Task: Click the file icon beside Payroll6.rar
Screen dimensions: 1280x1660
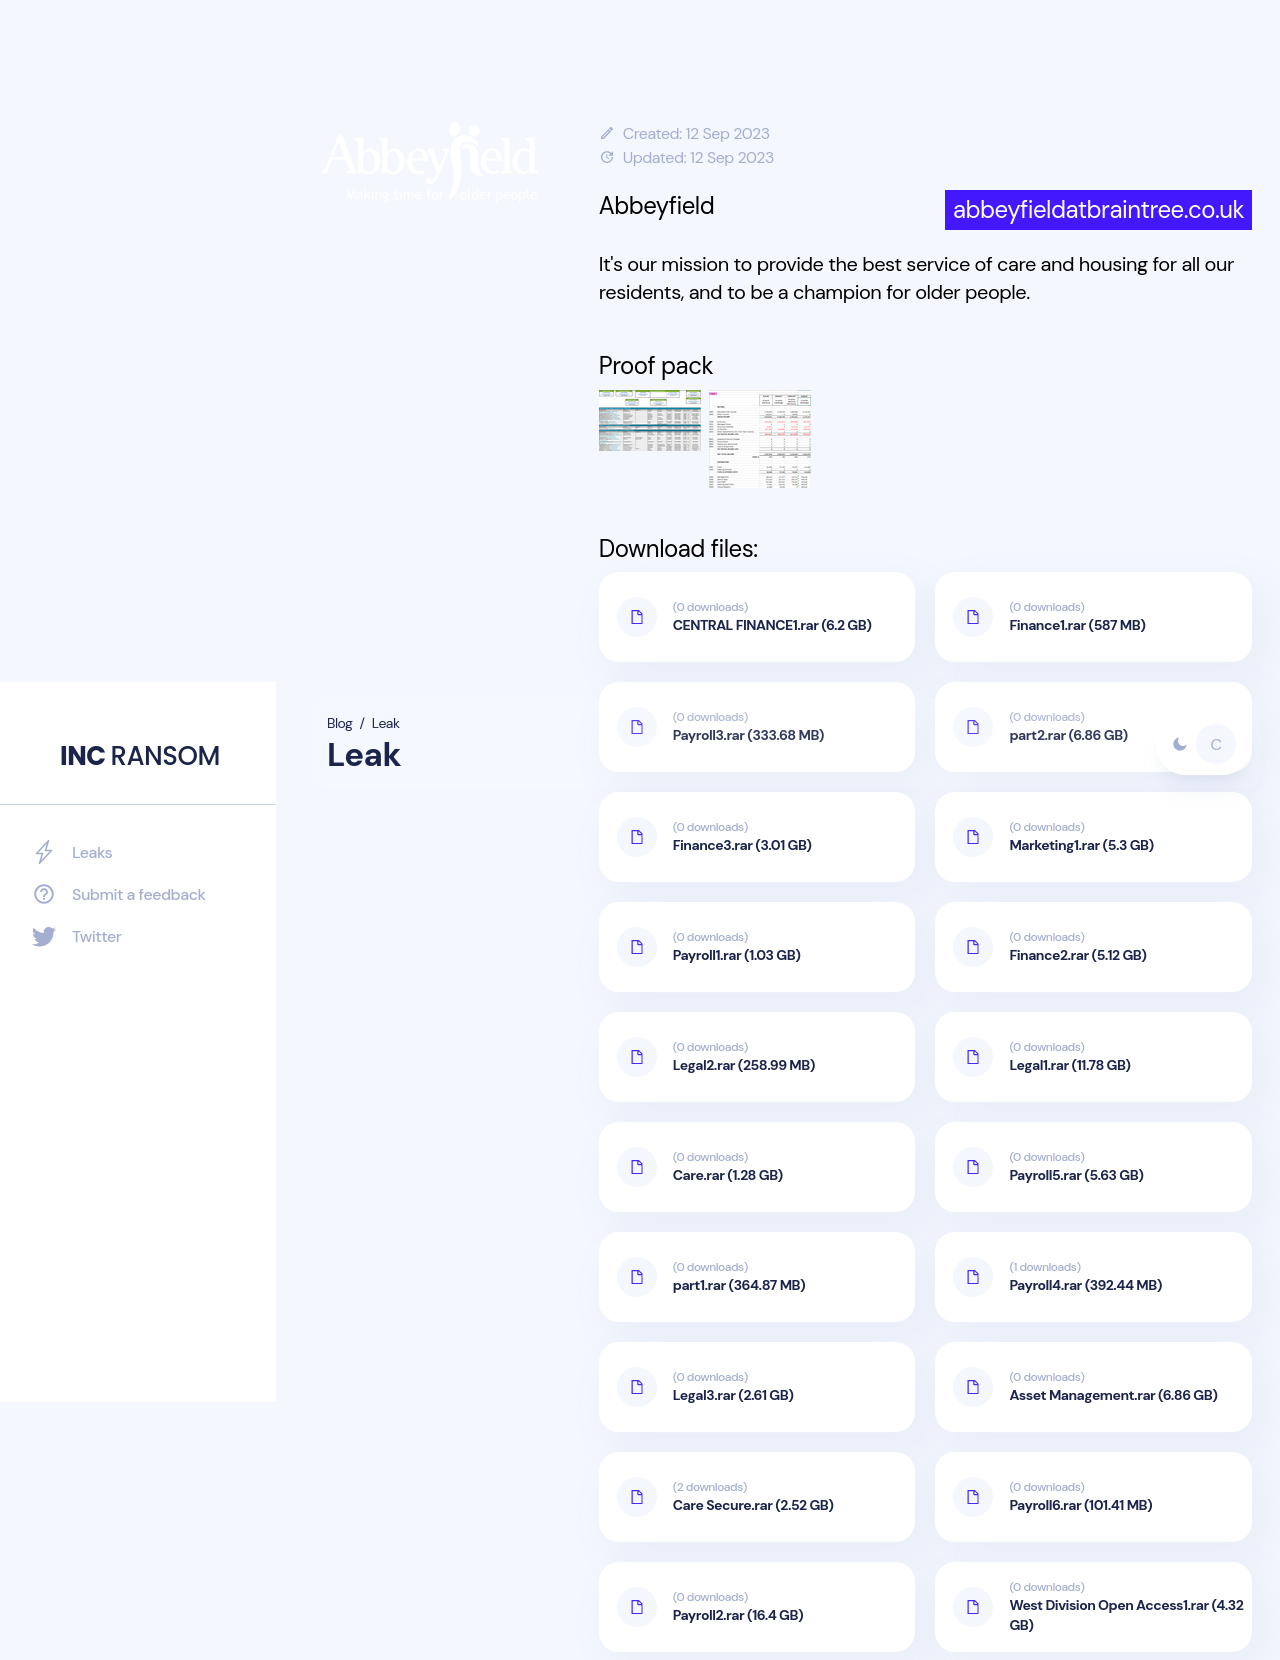Action: [973, 1497]
